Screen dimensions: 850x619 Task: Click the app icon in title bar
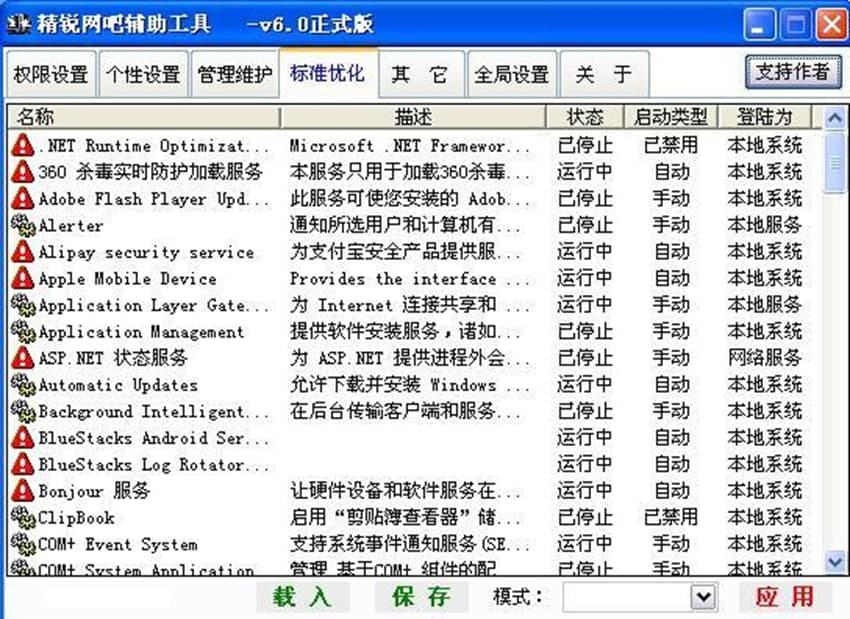point(18,24)
